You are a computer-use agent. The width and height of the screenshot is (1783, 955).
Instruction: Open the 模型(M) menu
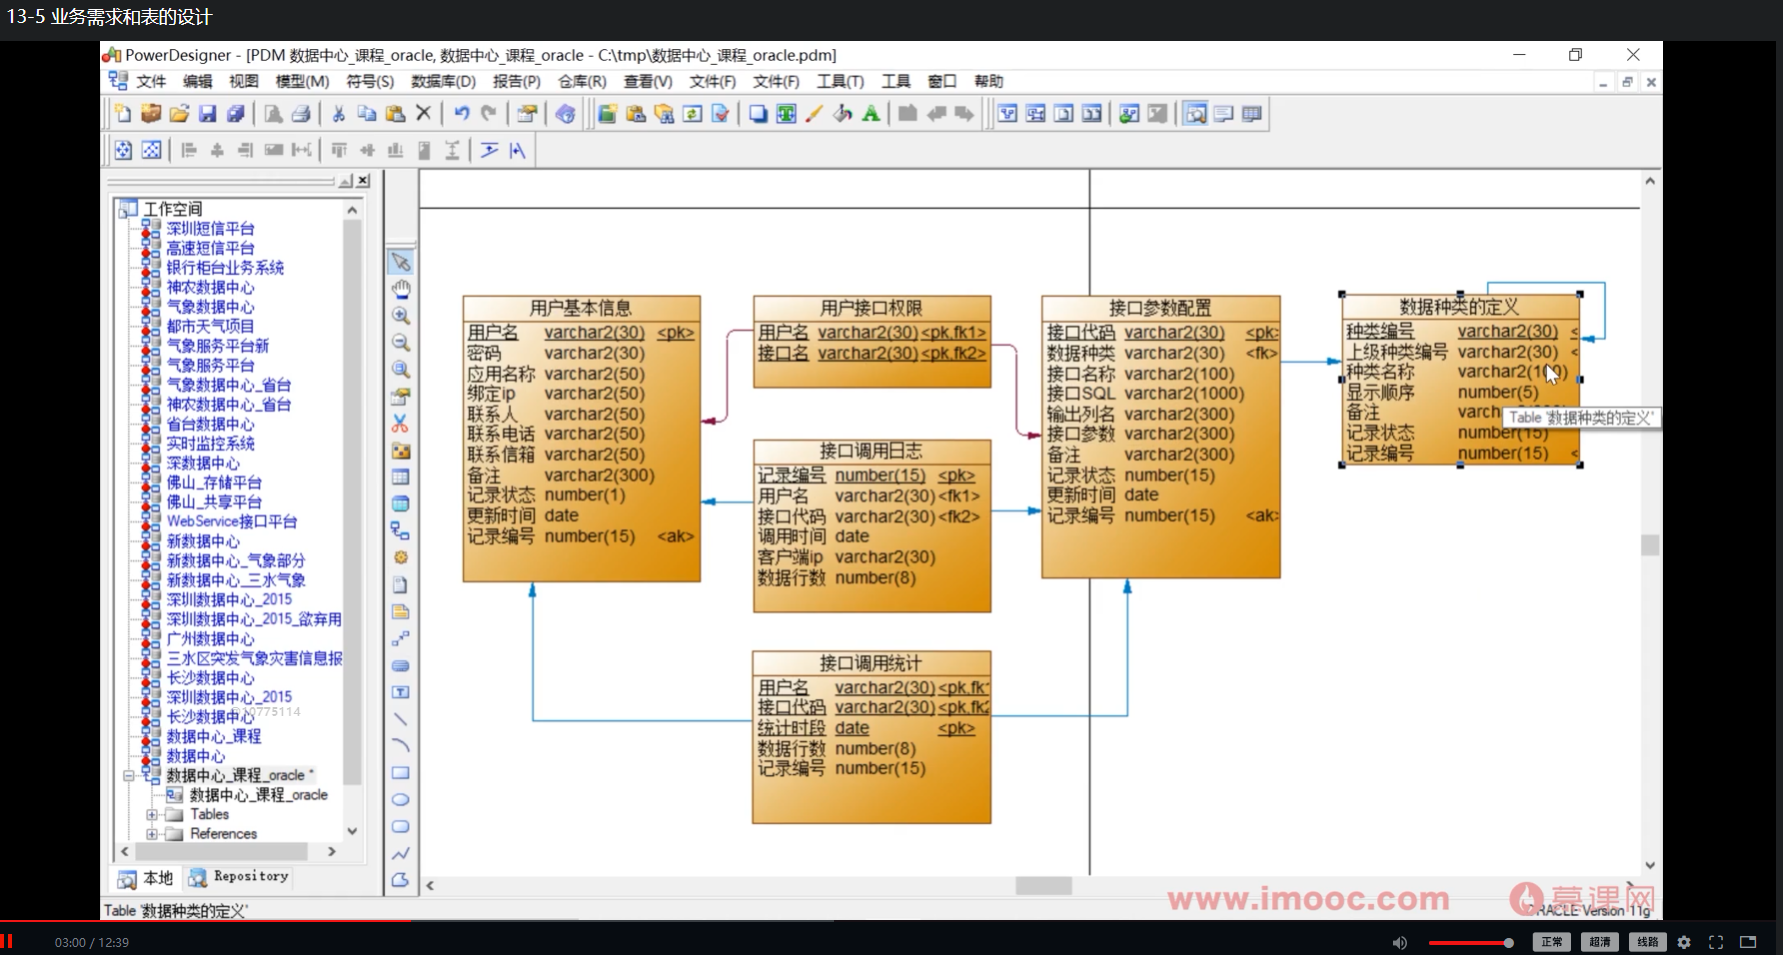(x=302, y=82)
